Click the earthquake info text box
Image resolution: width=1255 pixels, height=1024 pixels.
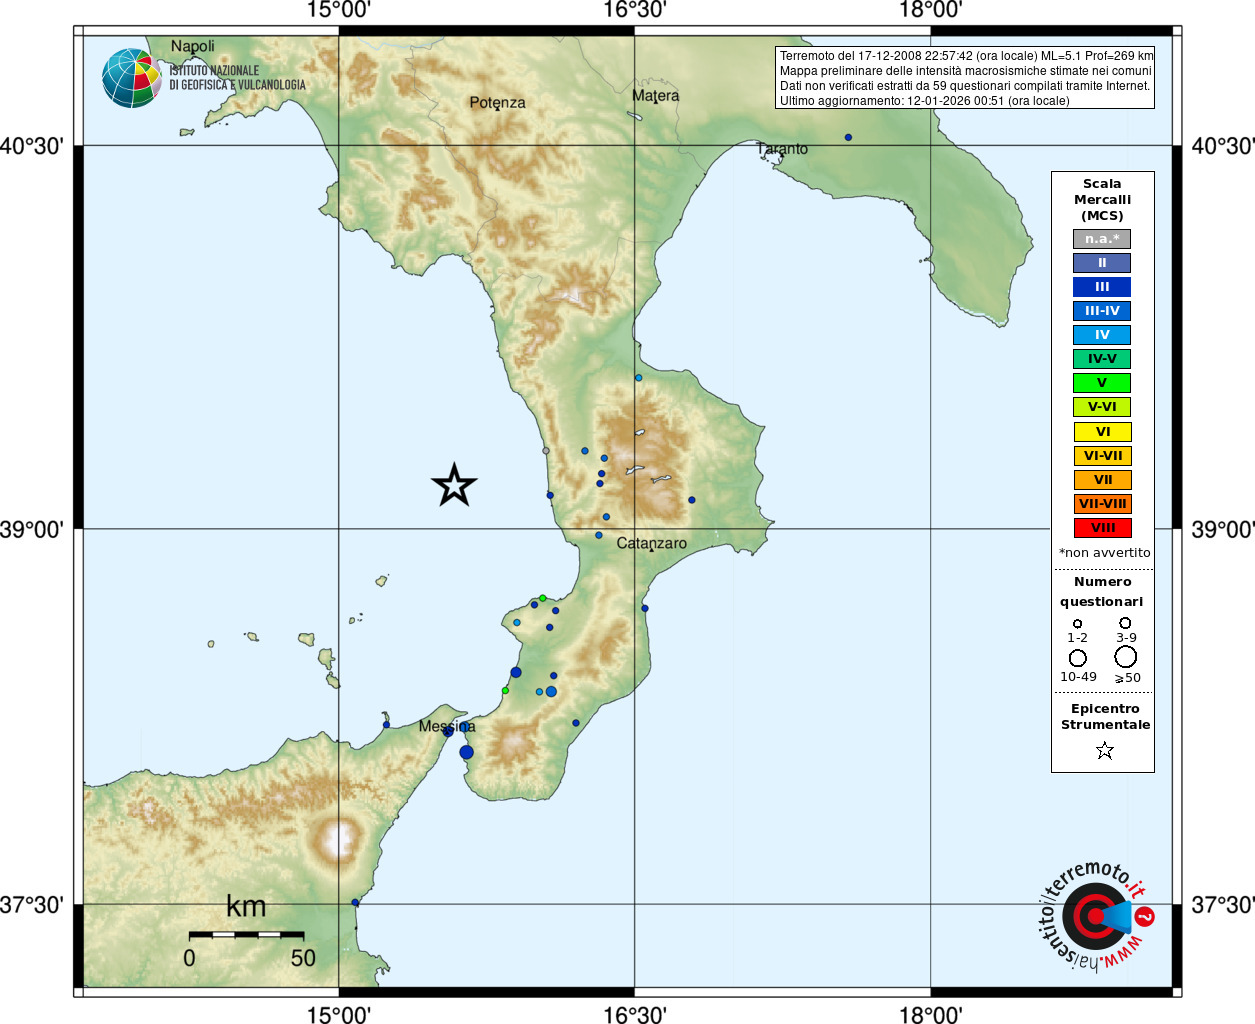[x=965, y=78]
